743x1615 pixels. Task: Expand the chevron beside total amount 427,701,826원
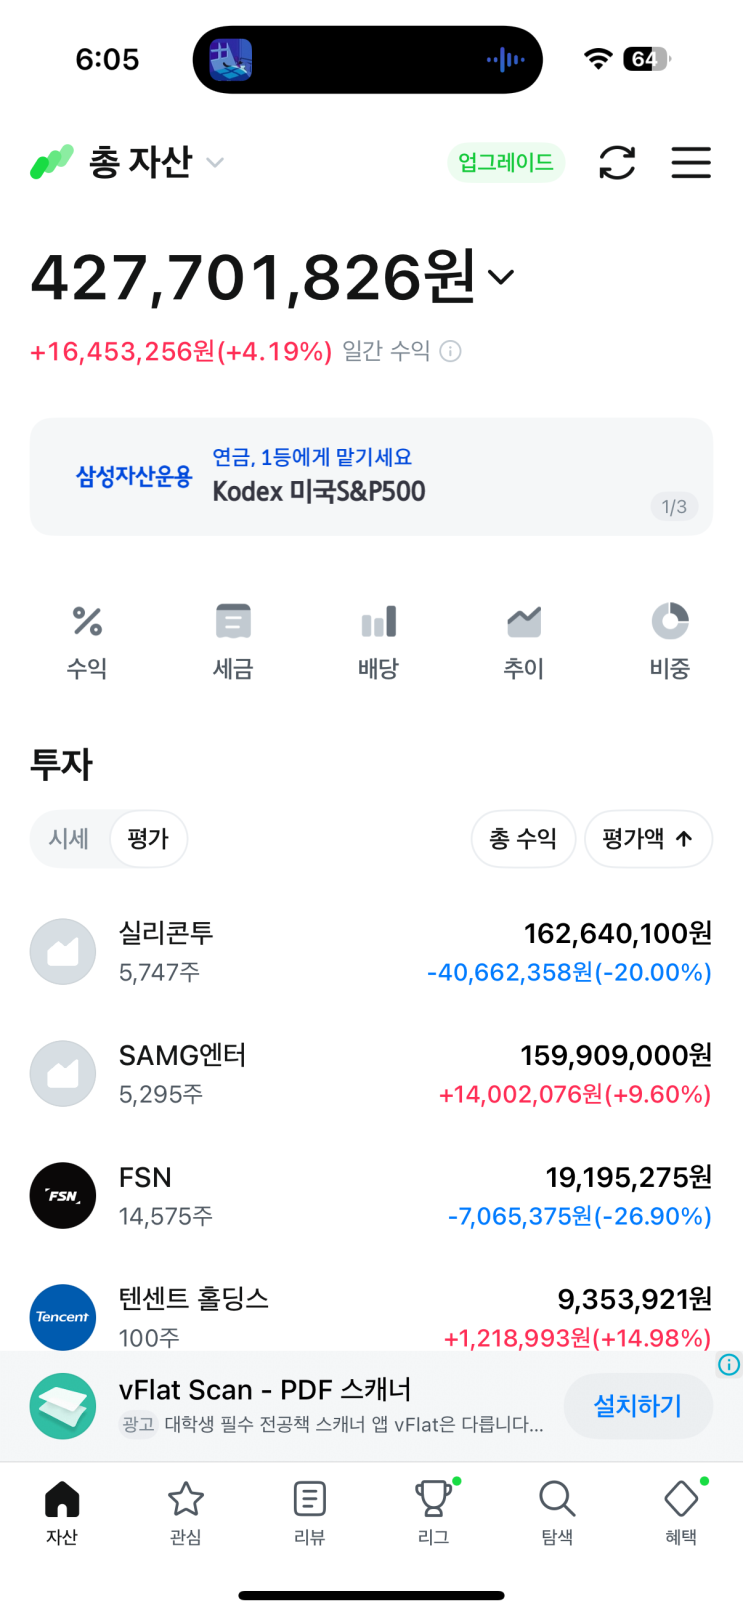click(500, 277)
